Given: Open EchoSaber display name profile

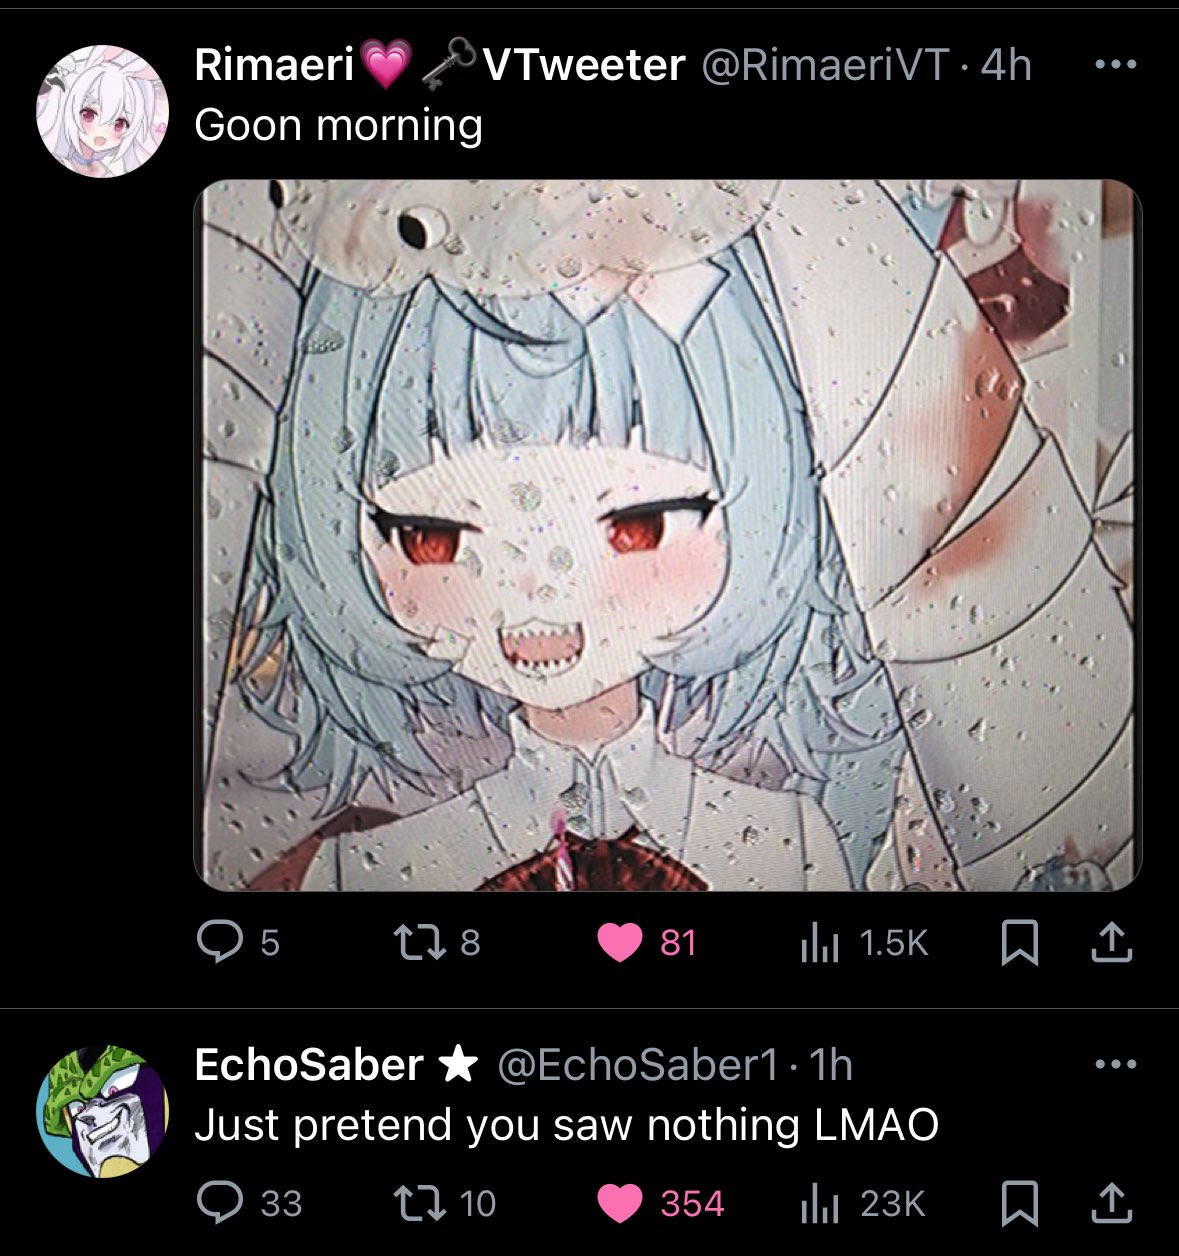Looking at the screenshot, I should [x=308, y=1065].
